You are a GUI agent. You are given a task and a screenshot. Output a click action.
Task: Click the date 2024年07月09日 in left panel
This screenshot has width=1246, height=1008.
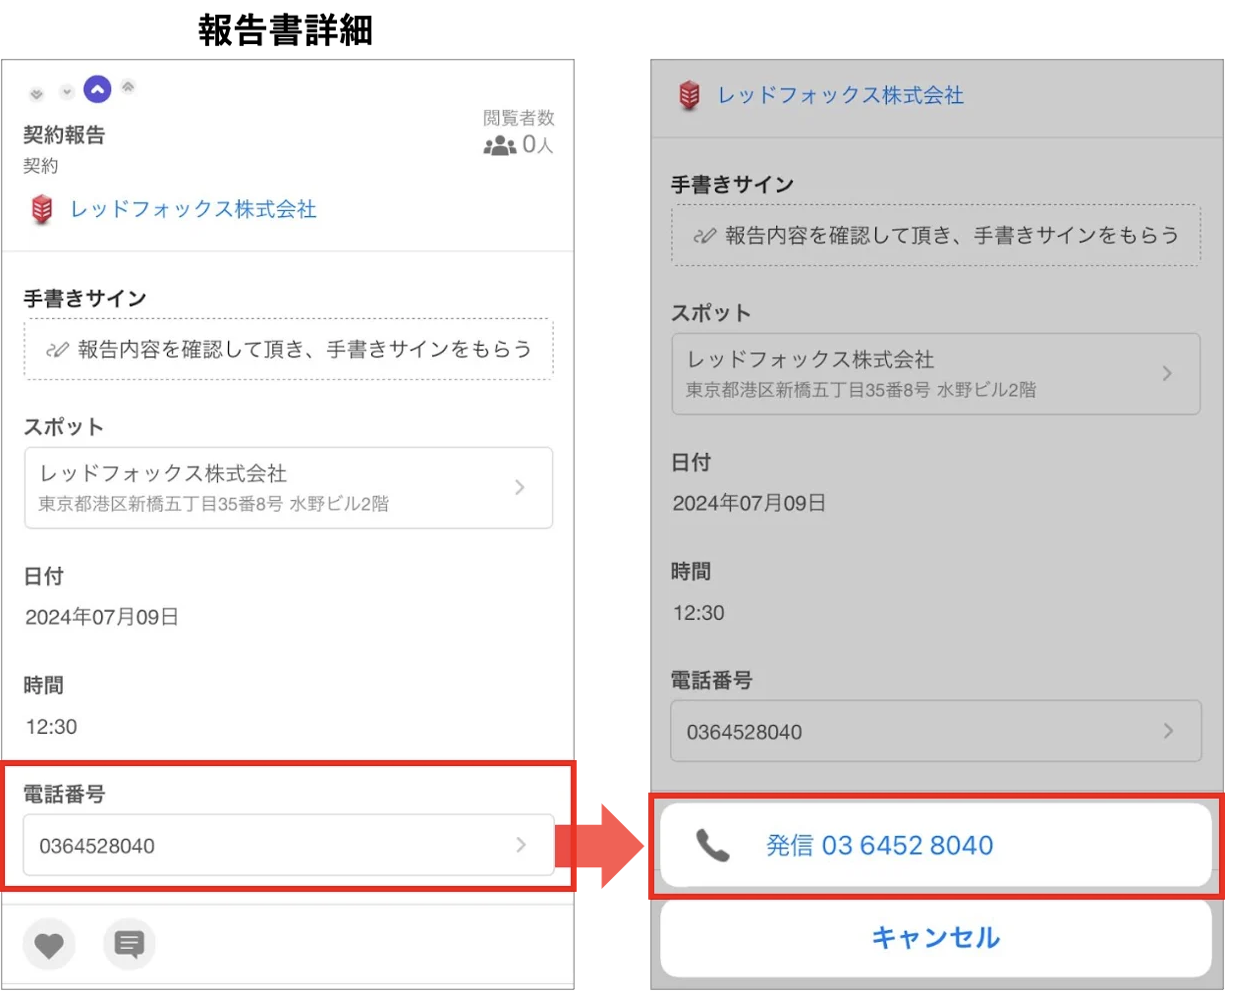click(102, 617)
